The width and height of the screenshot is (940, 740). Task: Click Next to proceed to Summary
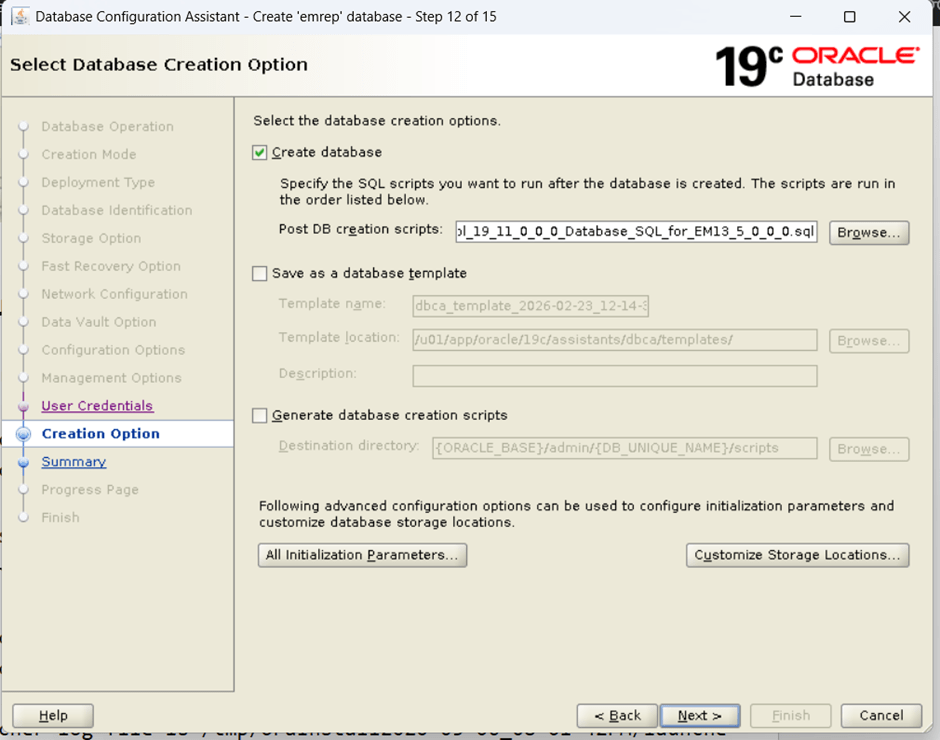click(x=699, y=715)
